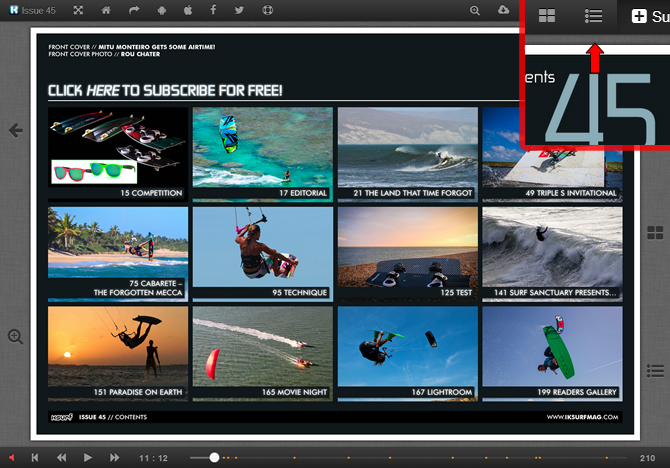The image size is (670, 468).
Task: Click the 'Click here to subscribe for free' link
Action: (x=165, y=91)
